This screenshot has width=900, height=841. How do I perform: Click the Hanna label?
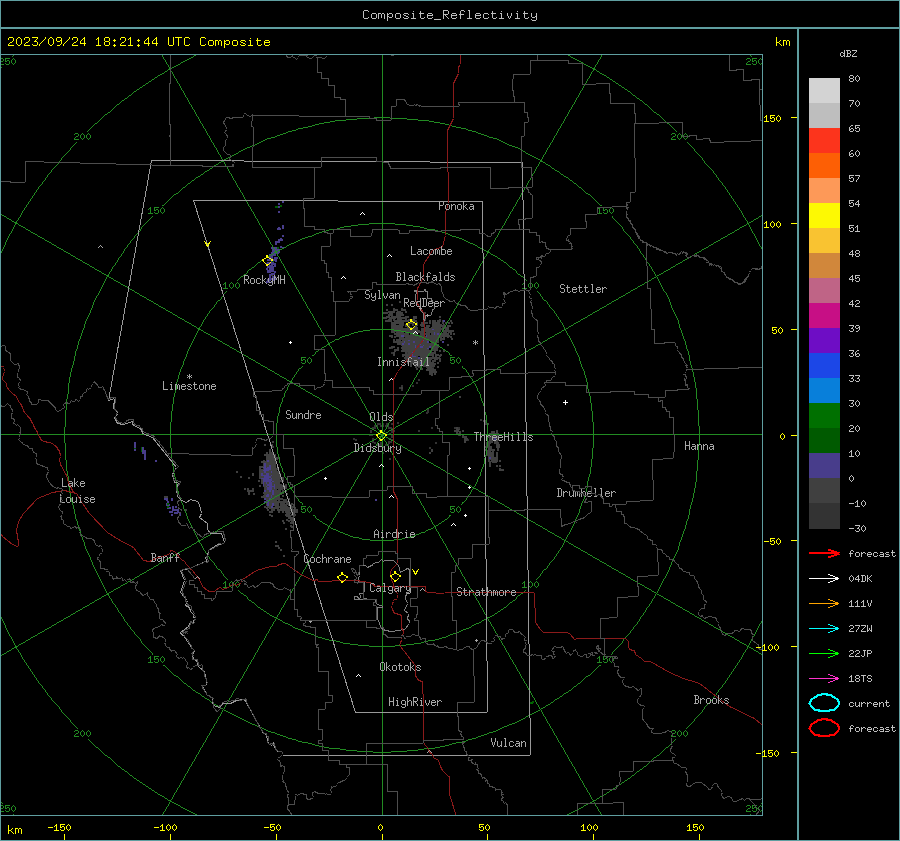[699, 446]
